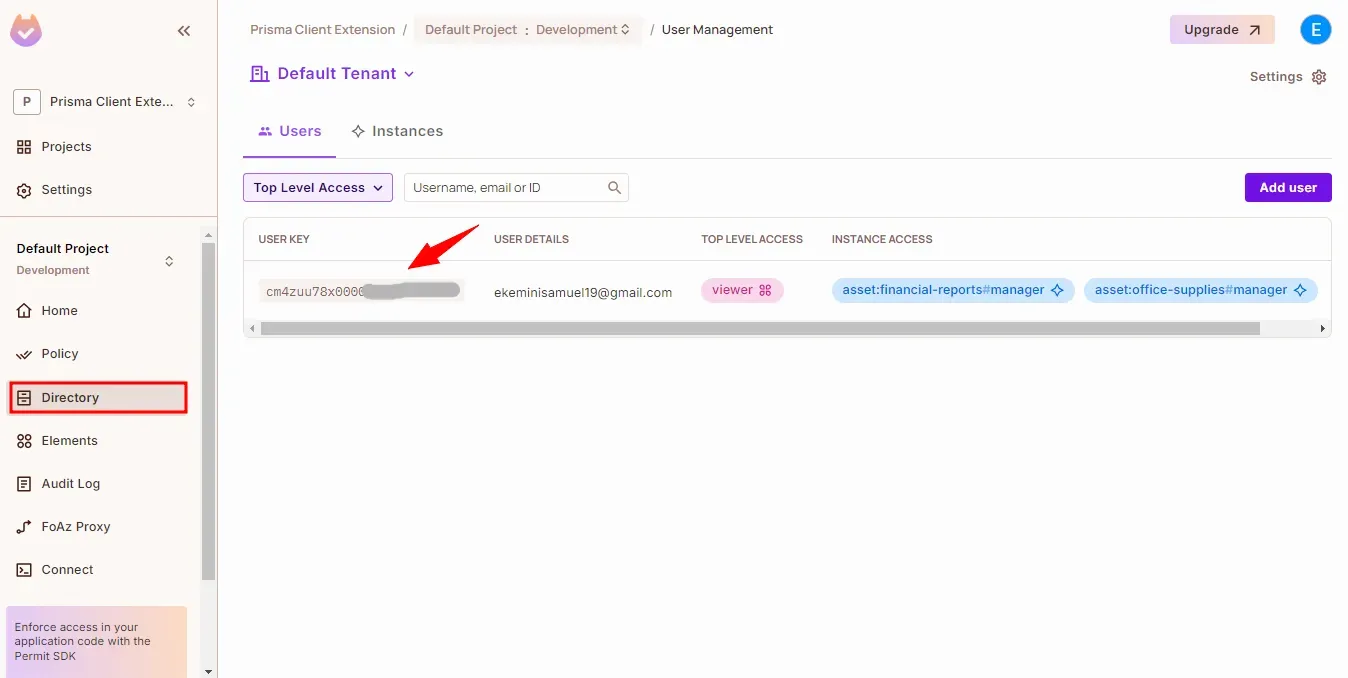Click the Add user button

[1287, 188]
